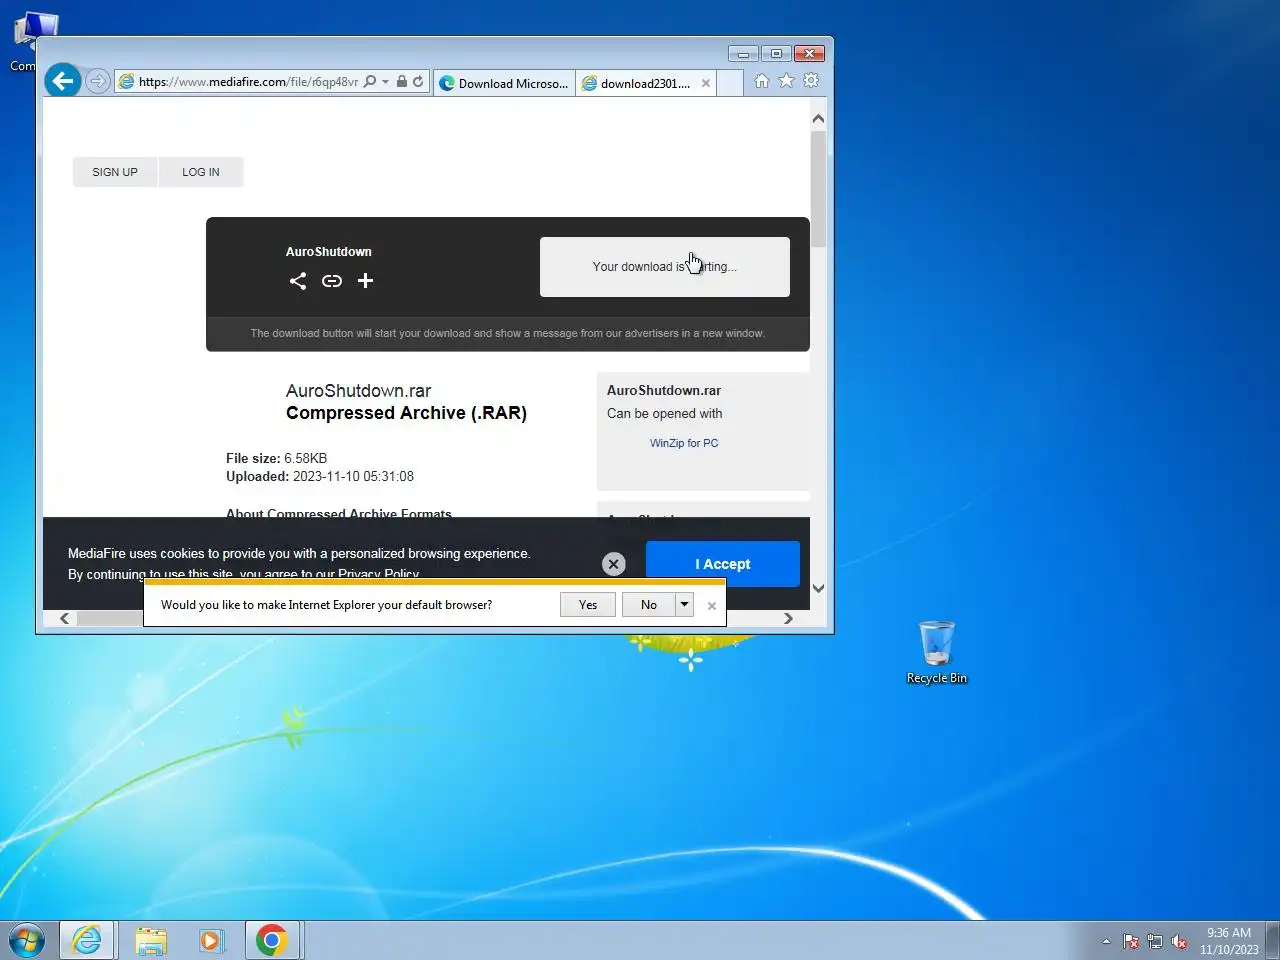Screen dimensions: 1280x960
Task: Click the horizontal scrollbar left arrow
Action: click(65, 618)
